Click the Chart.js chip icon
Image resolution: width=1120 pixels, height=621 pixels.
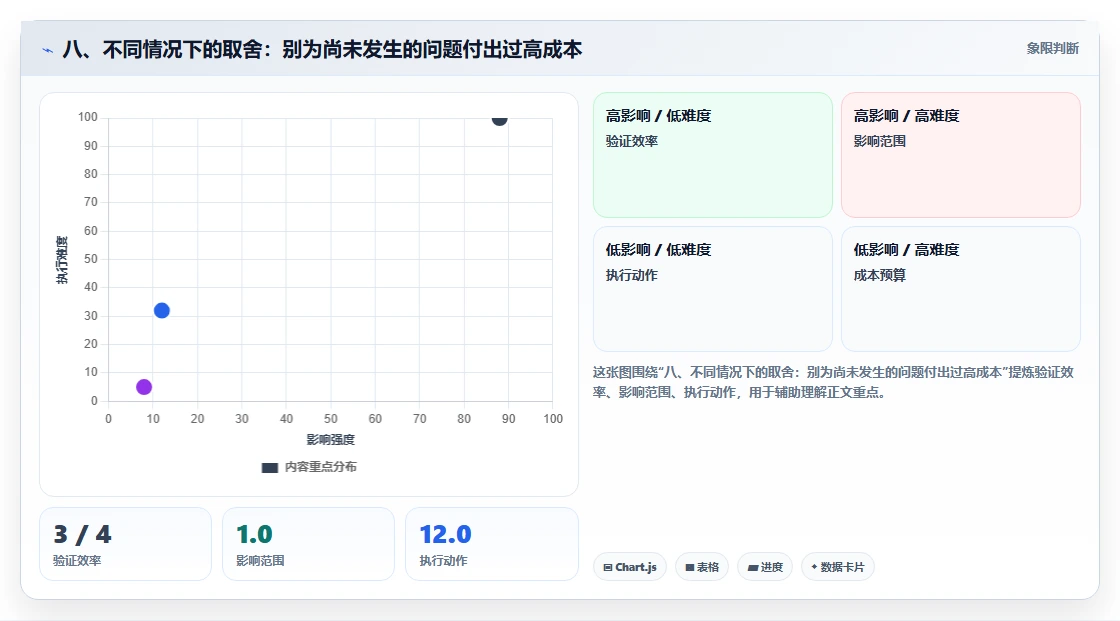[x=608, y=567]
